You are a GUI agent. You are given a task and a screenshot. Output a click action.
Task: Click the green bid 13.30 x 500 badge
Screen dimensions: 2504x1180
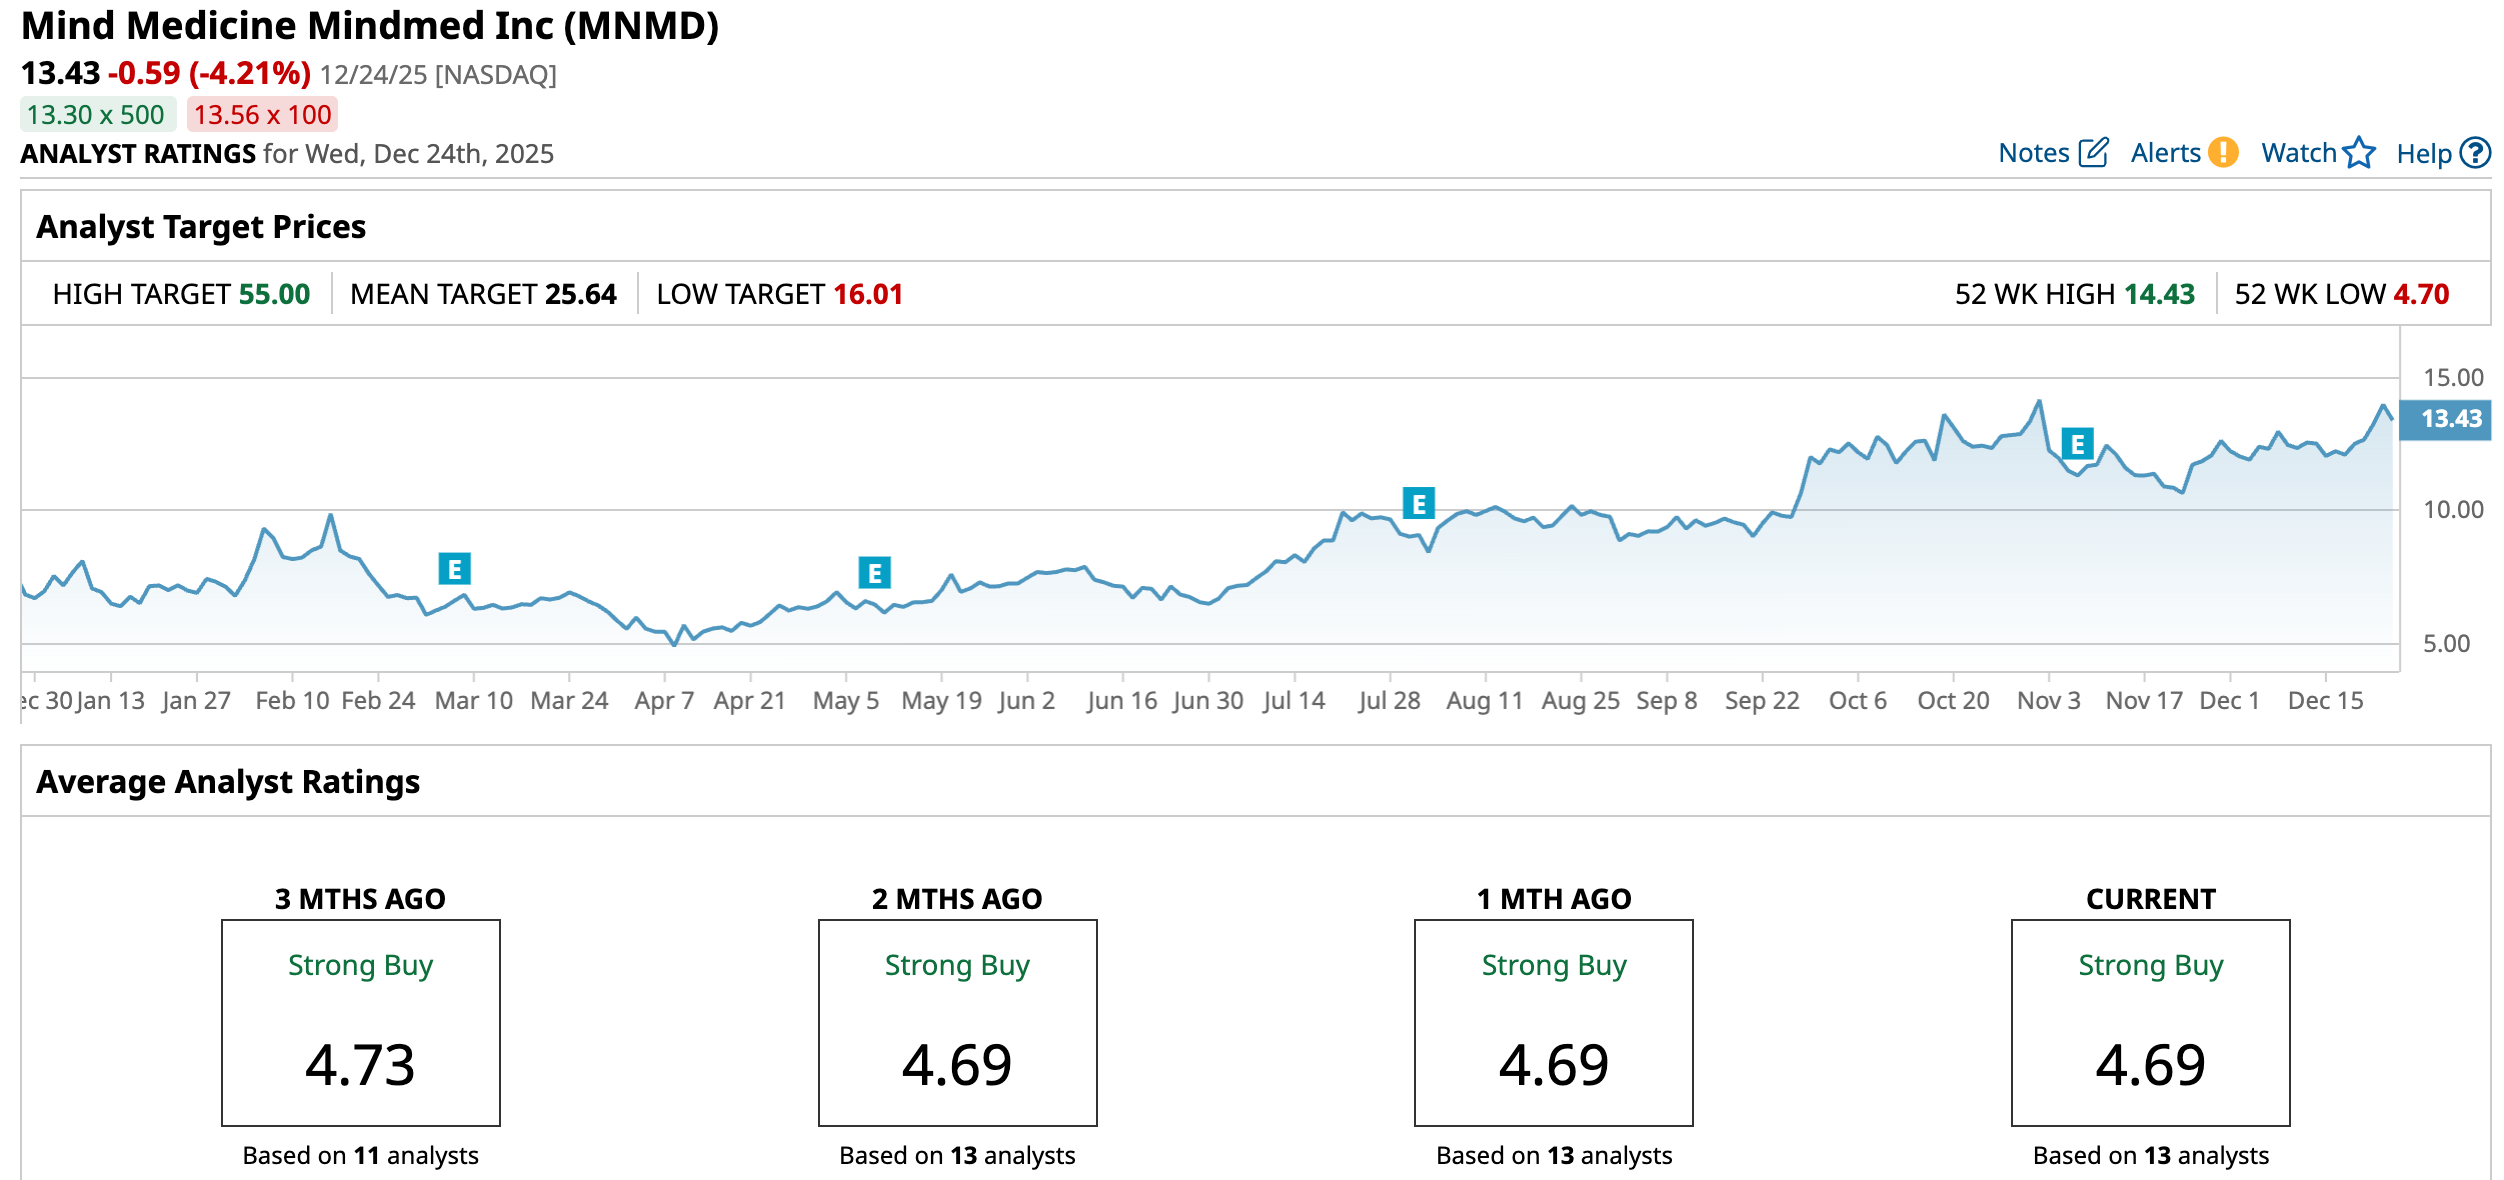coord(97,115)
